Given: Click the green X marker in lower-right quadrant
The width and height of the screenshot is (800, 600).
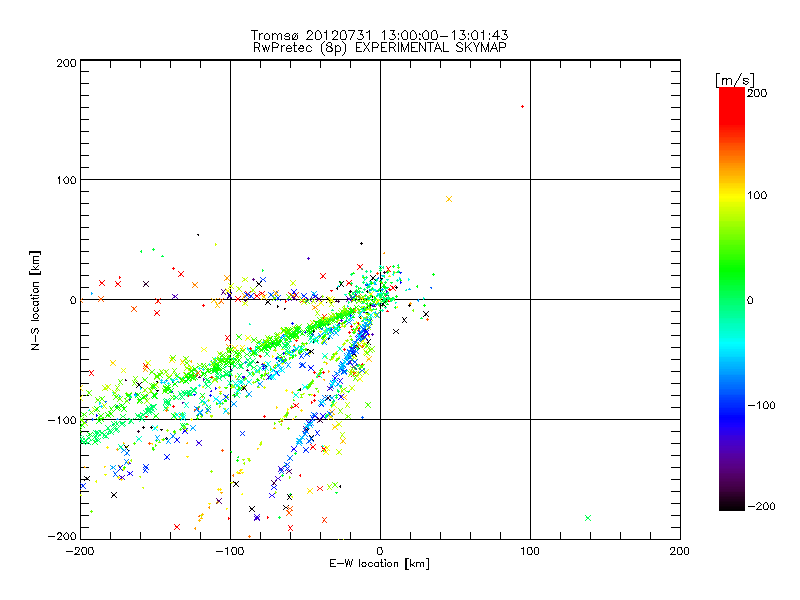Looking at the screenshot, I should [x=588, y=518].
